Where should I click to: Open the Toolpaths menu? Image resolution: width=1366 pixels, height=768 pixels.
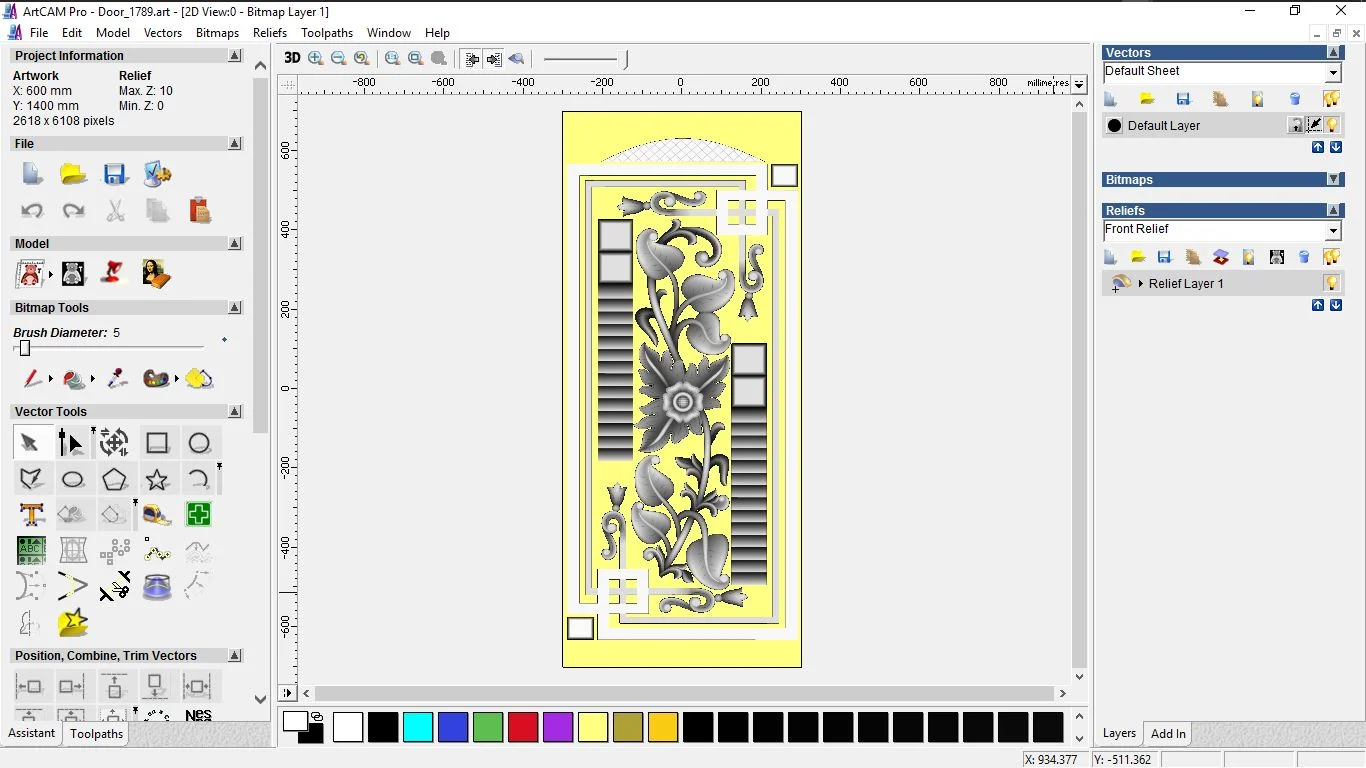pos(327,33)
